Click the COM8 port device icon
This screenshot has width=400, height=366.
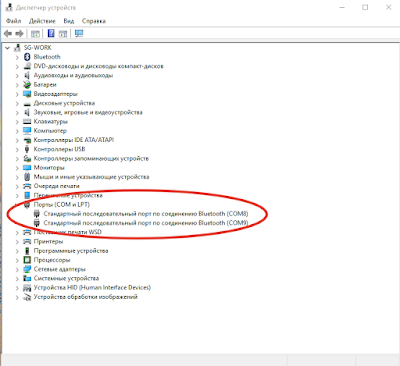37,214
